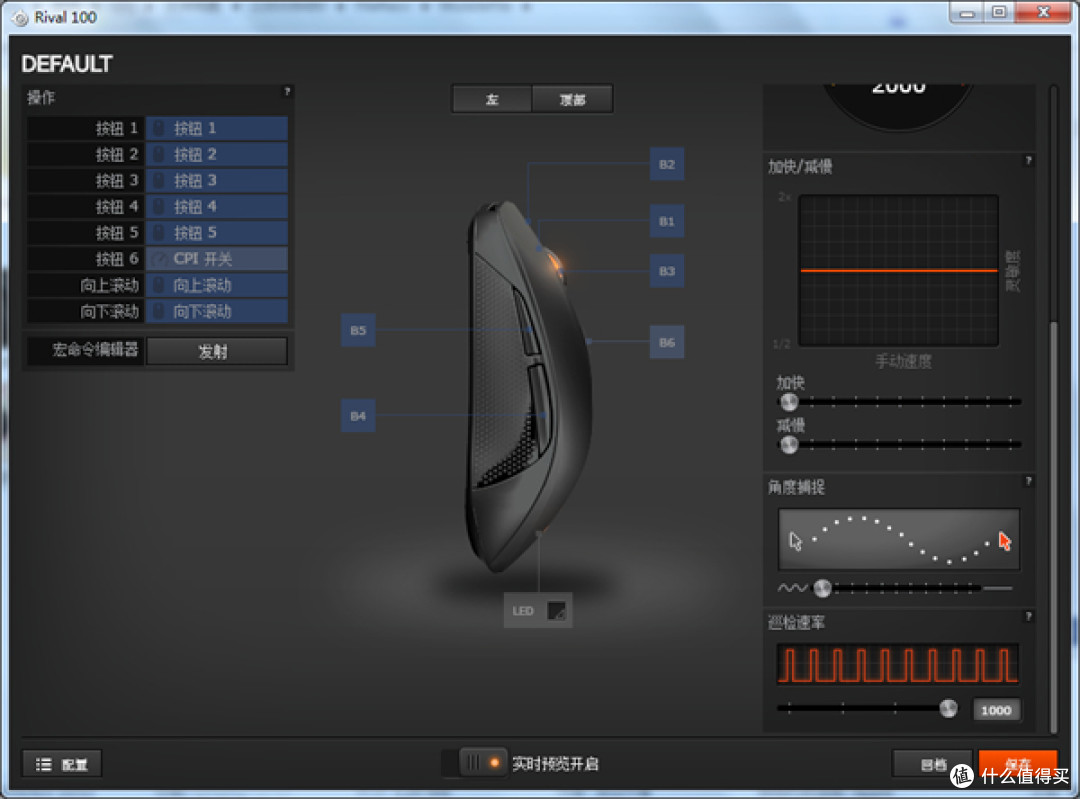Click the wave icon beside angle snapping slider
Image resolution: width=1080 pixels, height=799 pixels.
coord(793,588)
